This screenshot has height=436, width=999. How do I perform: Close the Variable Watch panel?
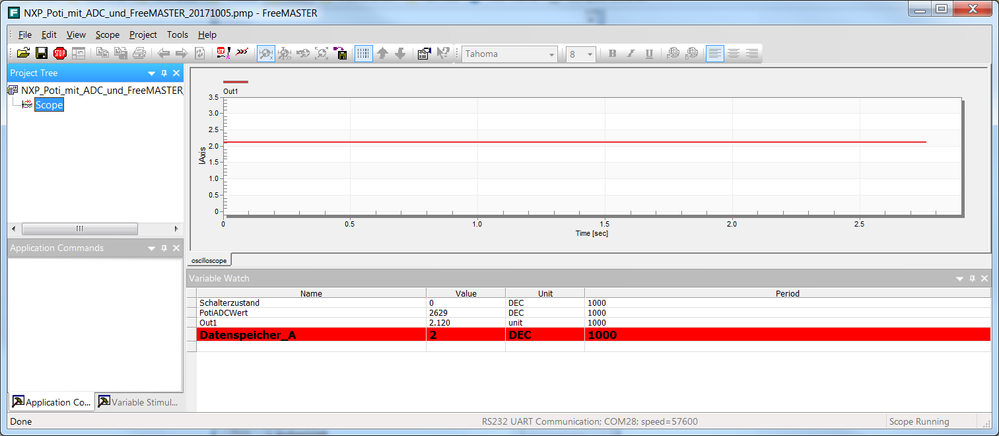[x=984, y=279]
